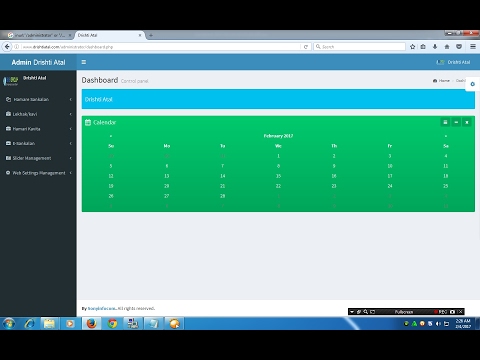The height and width of the screenshot is (360, 480).
Task: Click the browser Search input field
Action: point(359,47)
